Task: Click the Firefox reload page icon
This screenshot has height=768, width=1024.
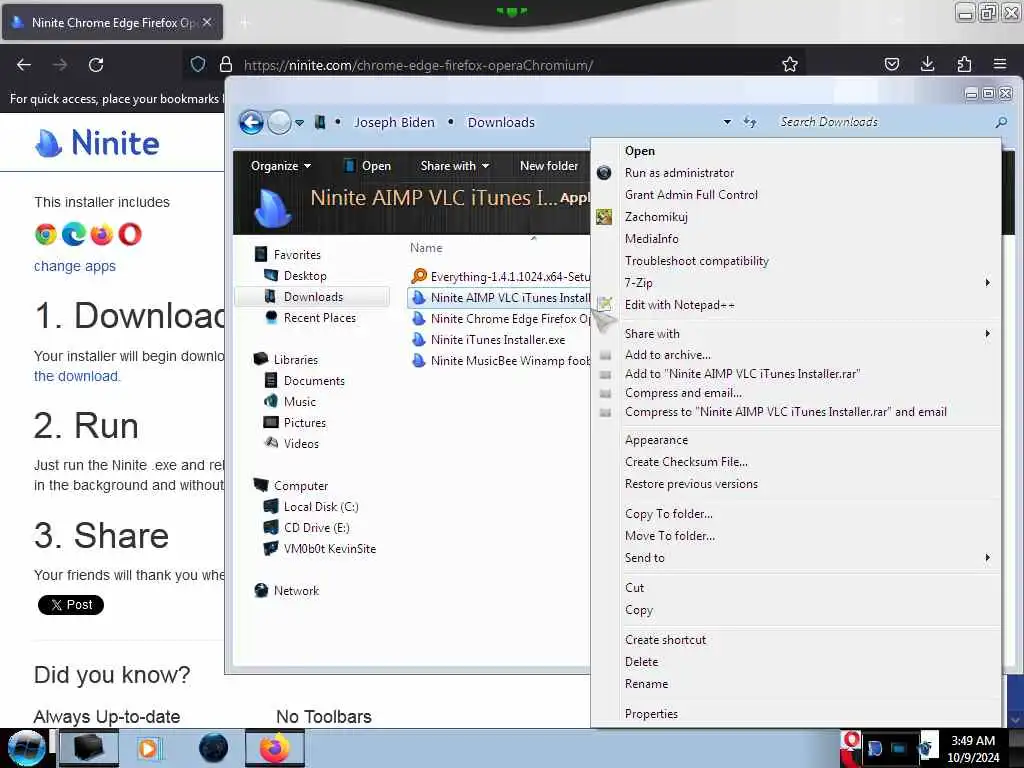Action: click(x=96, y=65)
